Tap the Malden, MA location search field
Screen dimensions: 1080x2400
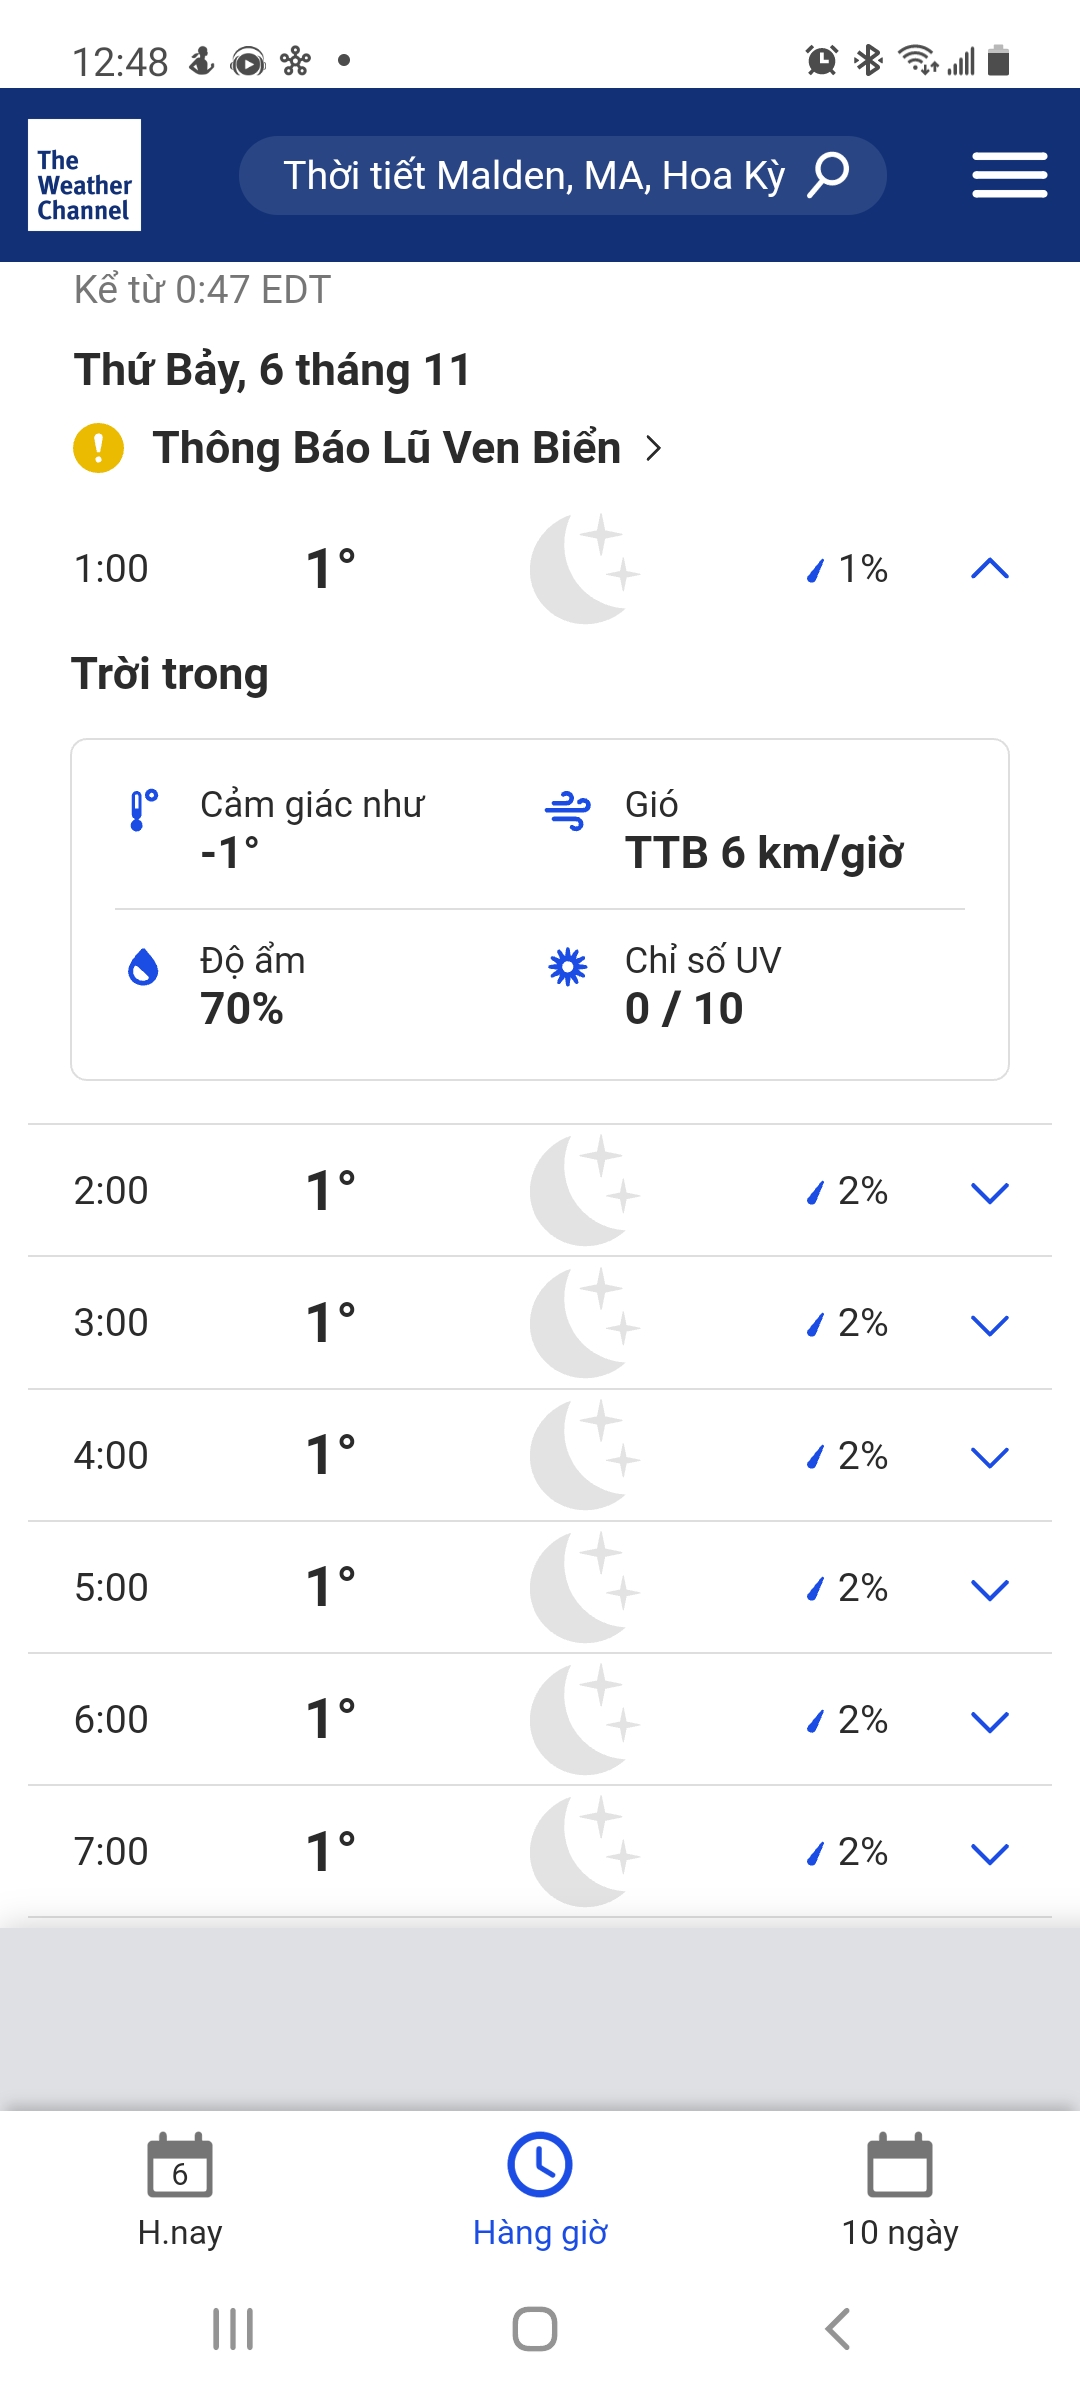[563, 175]
